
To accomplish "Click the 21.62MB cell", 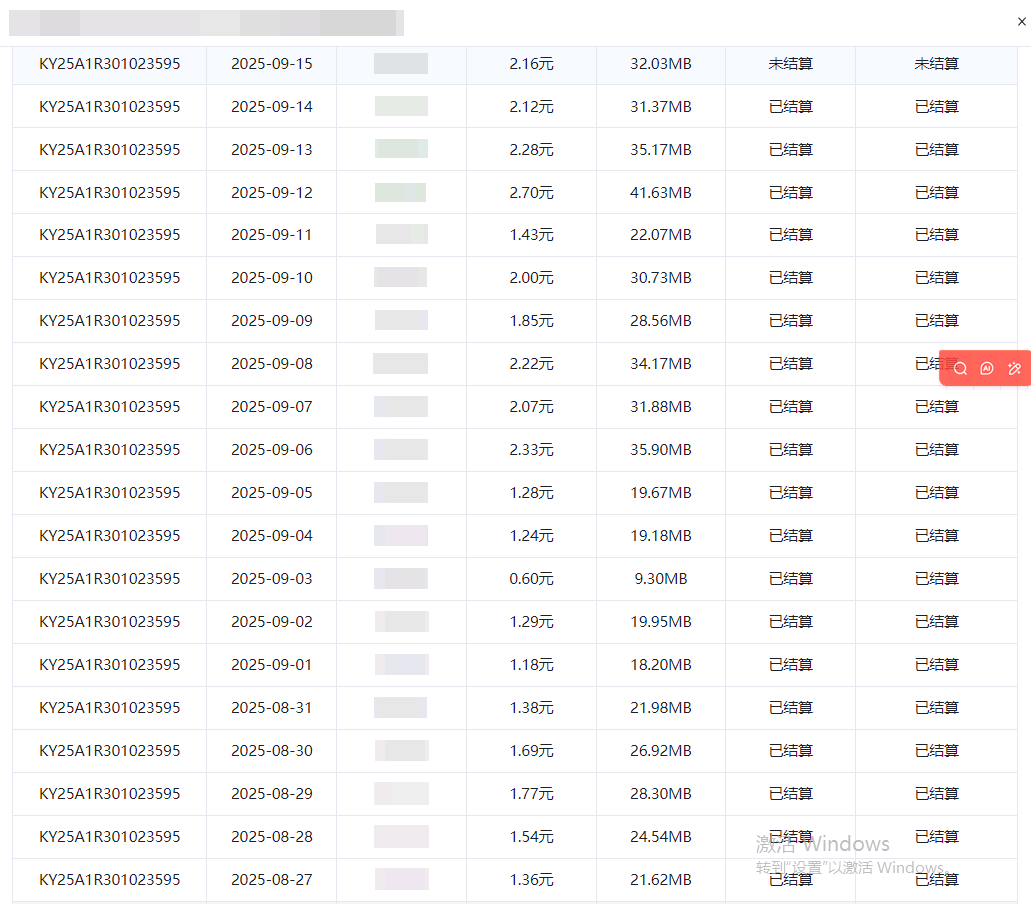I will pyautogui.click(x=661, y=880).
